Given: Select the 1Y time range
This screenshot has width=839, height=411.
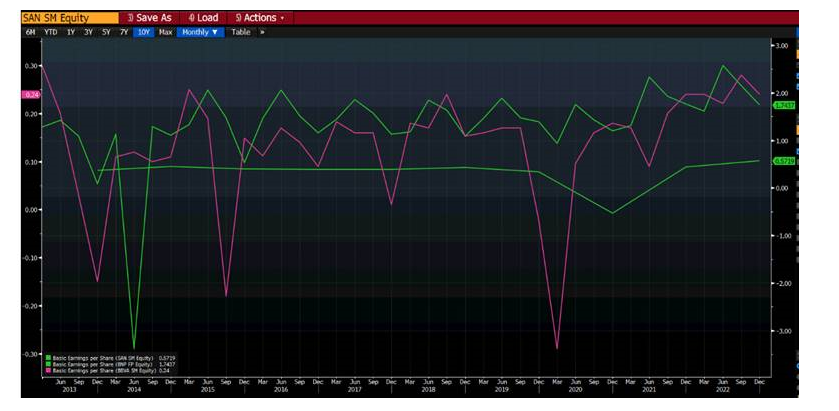Looking at the screenshot, I should (70, 32).
